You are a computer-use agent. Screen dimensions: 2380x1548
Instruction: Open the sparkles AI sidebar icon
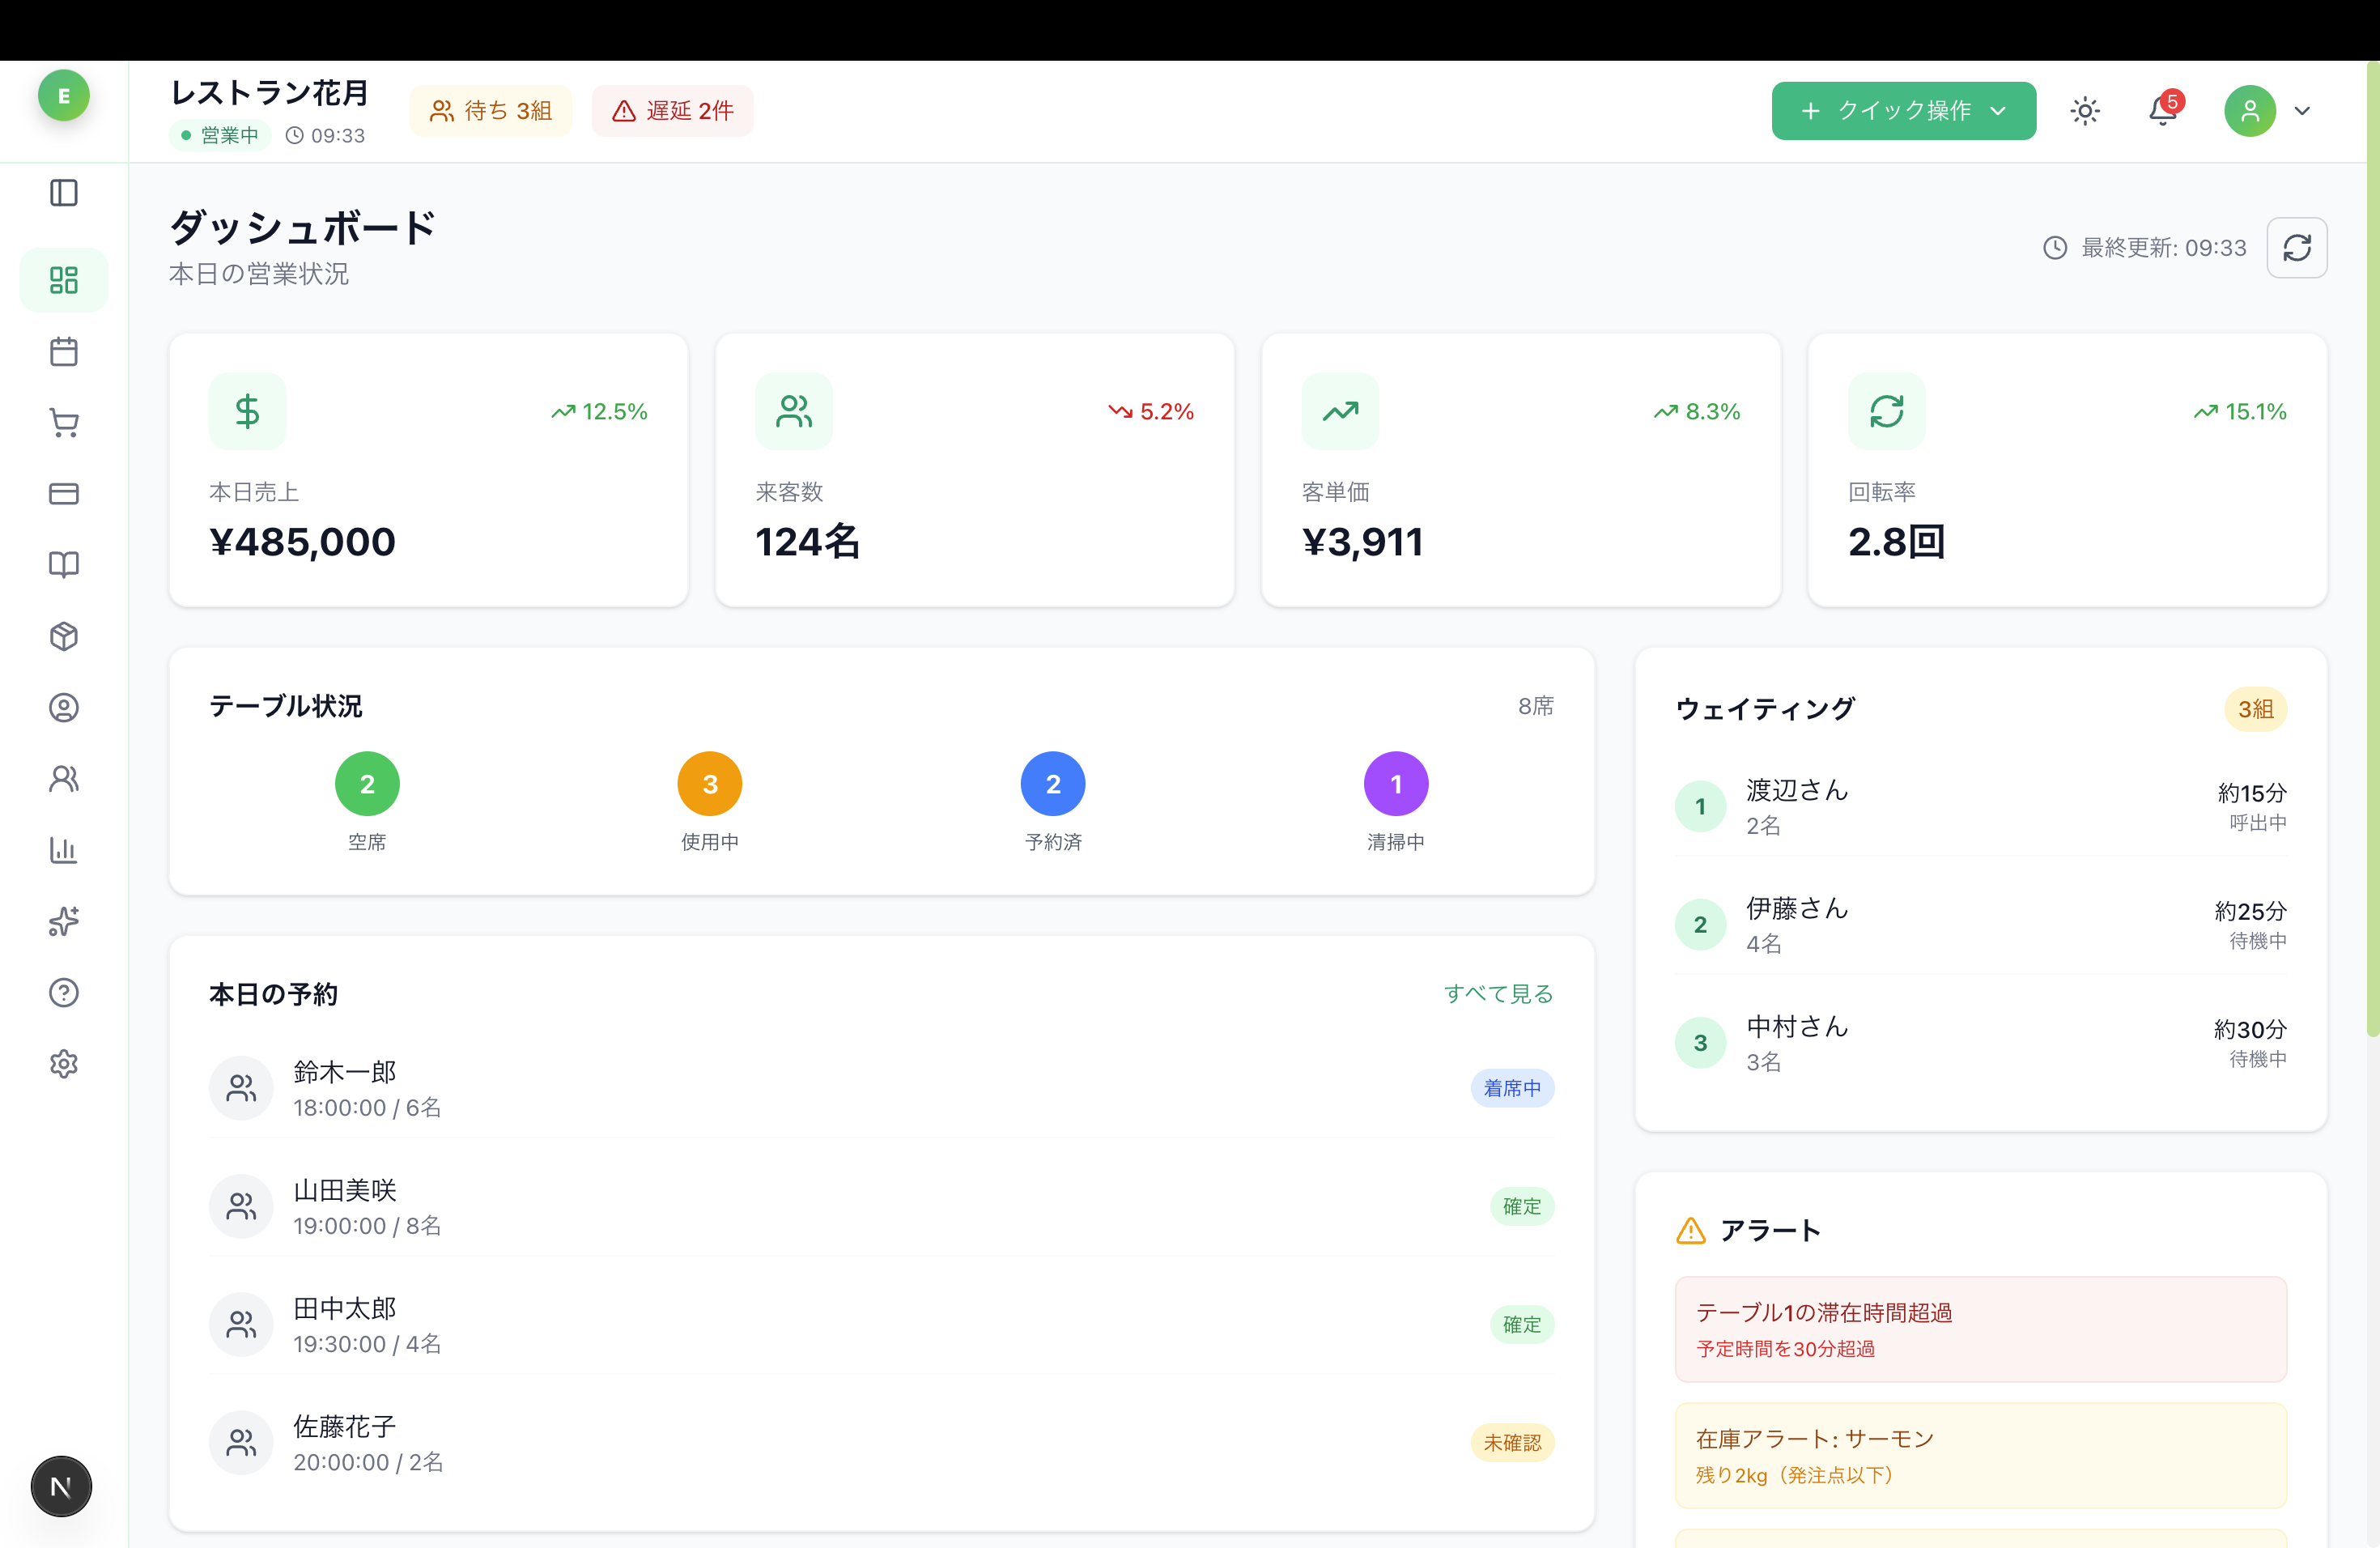pyautogui.click(x=63, y=921)
